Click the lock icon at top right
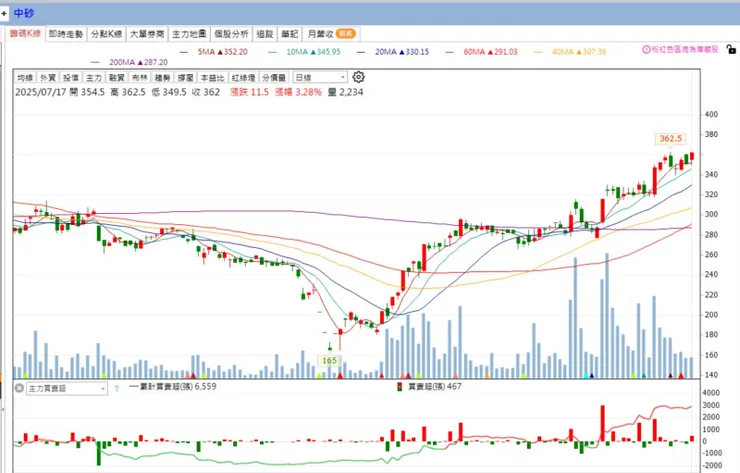 click(731, 49)
